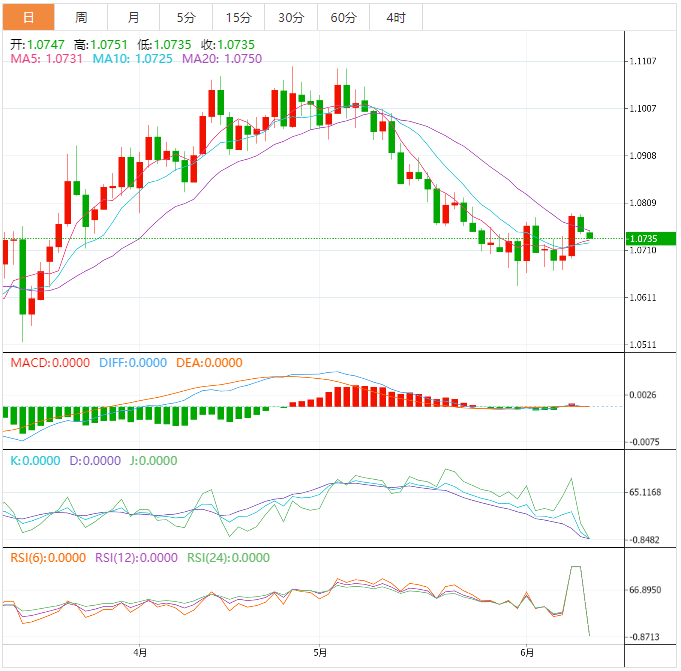Open the 月 monthly chart tab
The image size is (681, 671).
pos(134,18)
